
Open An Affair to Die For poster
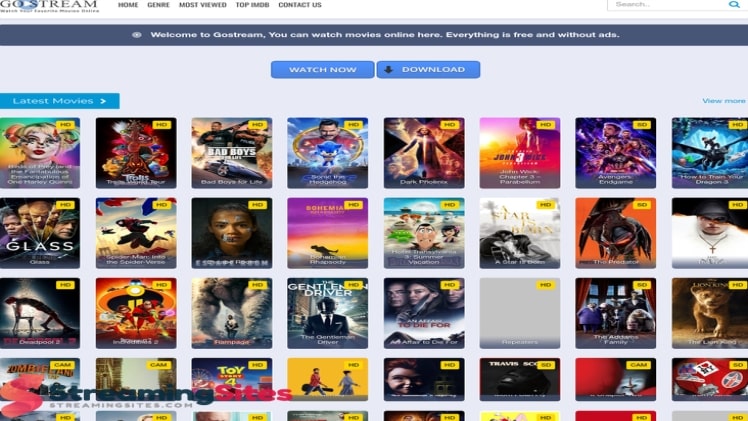click(424, 313)
